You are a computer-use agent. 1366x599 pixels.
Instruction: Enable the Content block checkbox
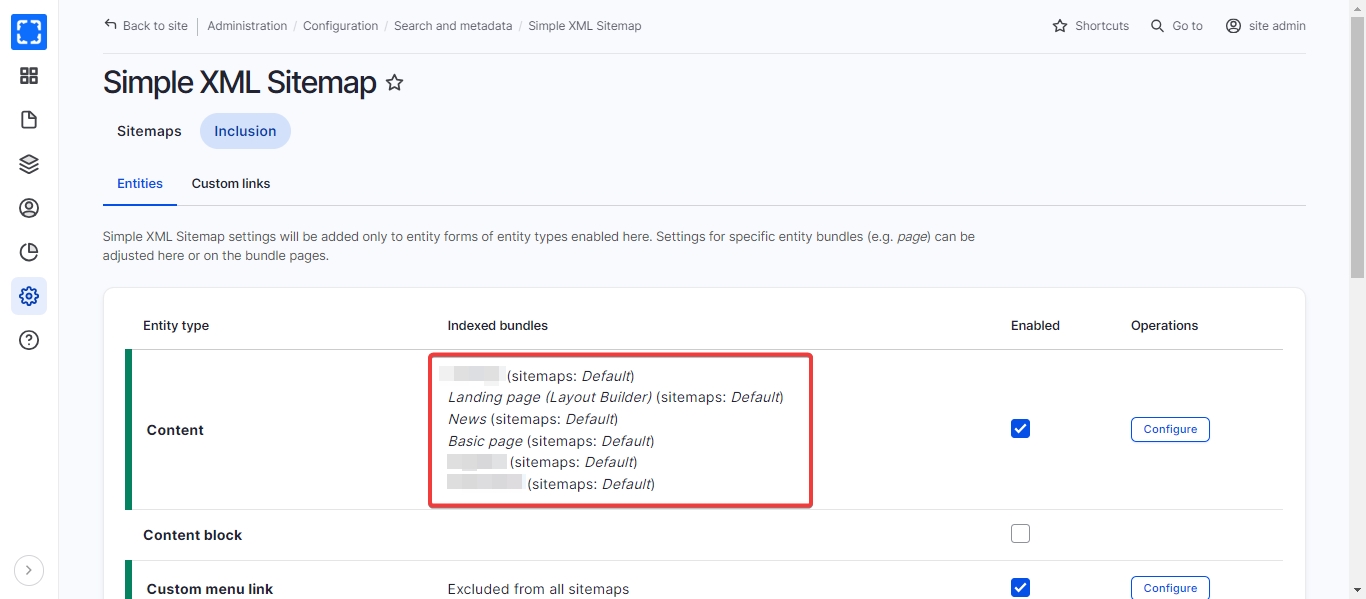point(1020,534)
